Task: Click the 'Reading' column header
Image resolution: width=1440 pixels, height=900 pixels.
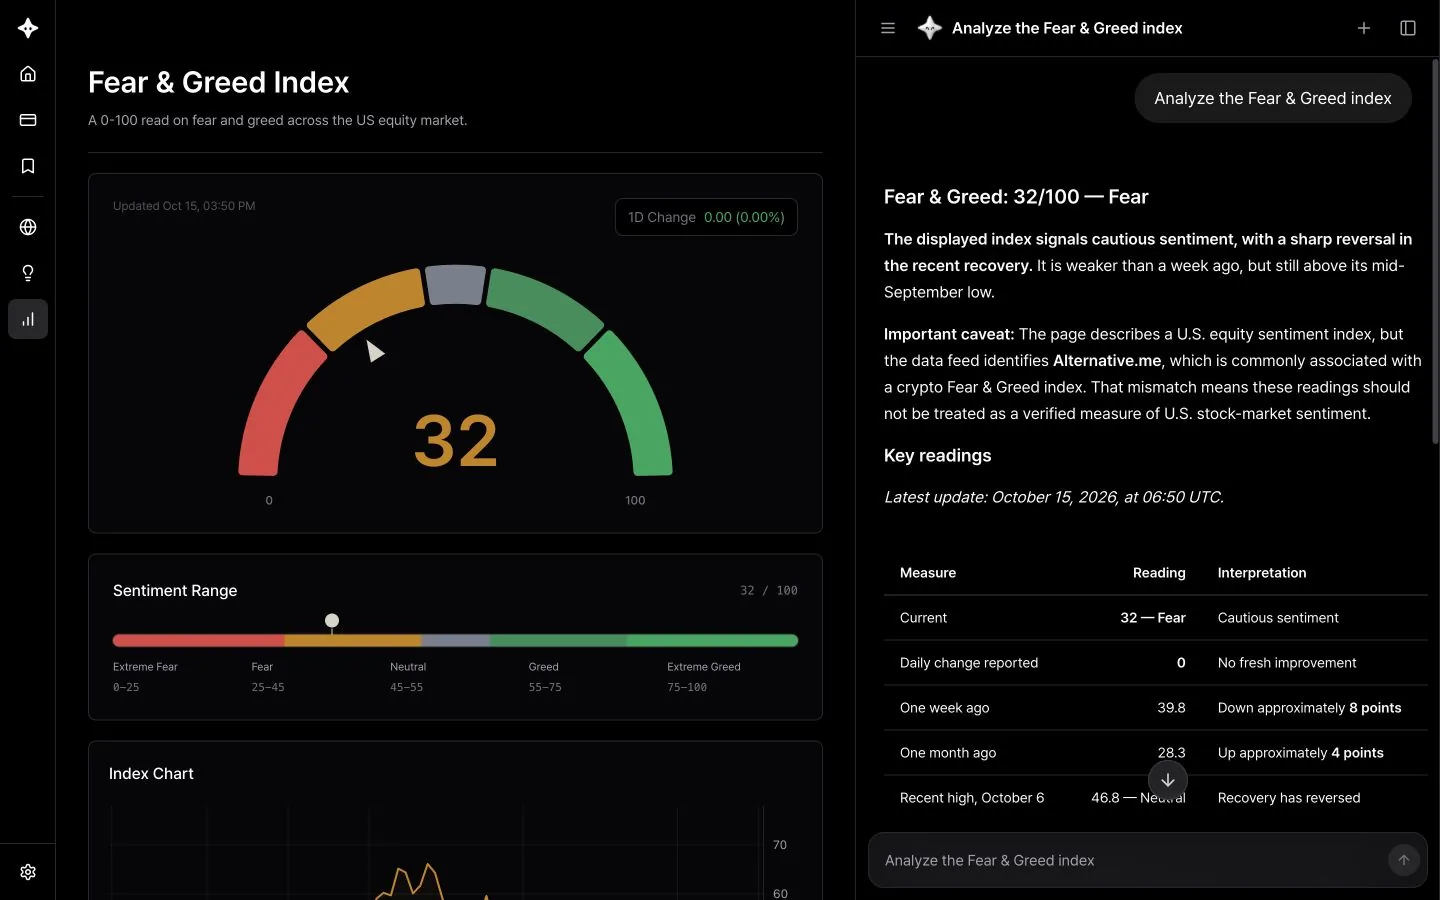Action: pos(1159,573)
